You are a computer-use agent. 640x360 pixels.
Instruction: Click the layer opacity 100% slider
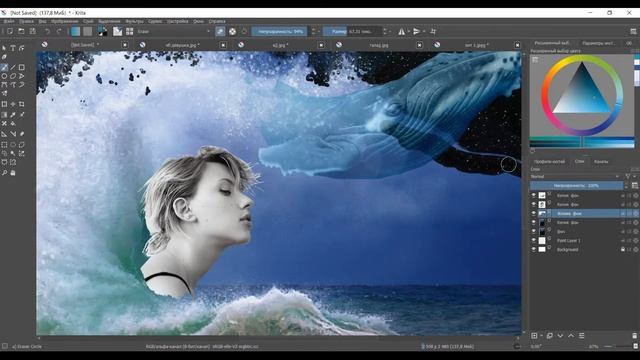[x=577, y=186]
